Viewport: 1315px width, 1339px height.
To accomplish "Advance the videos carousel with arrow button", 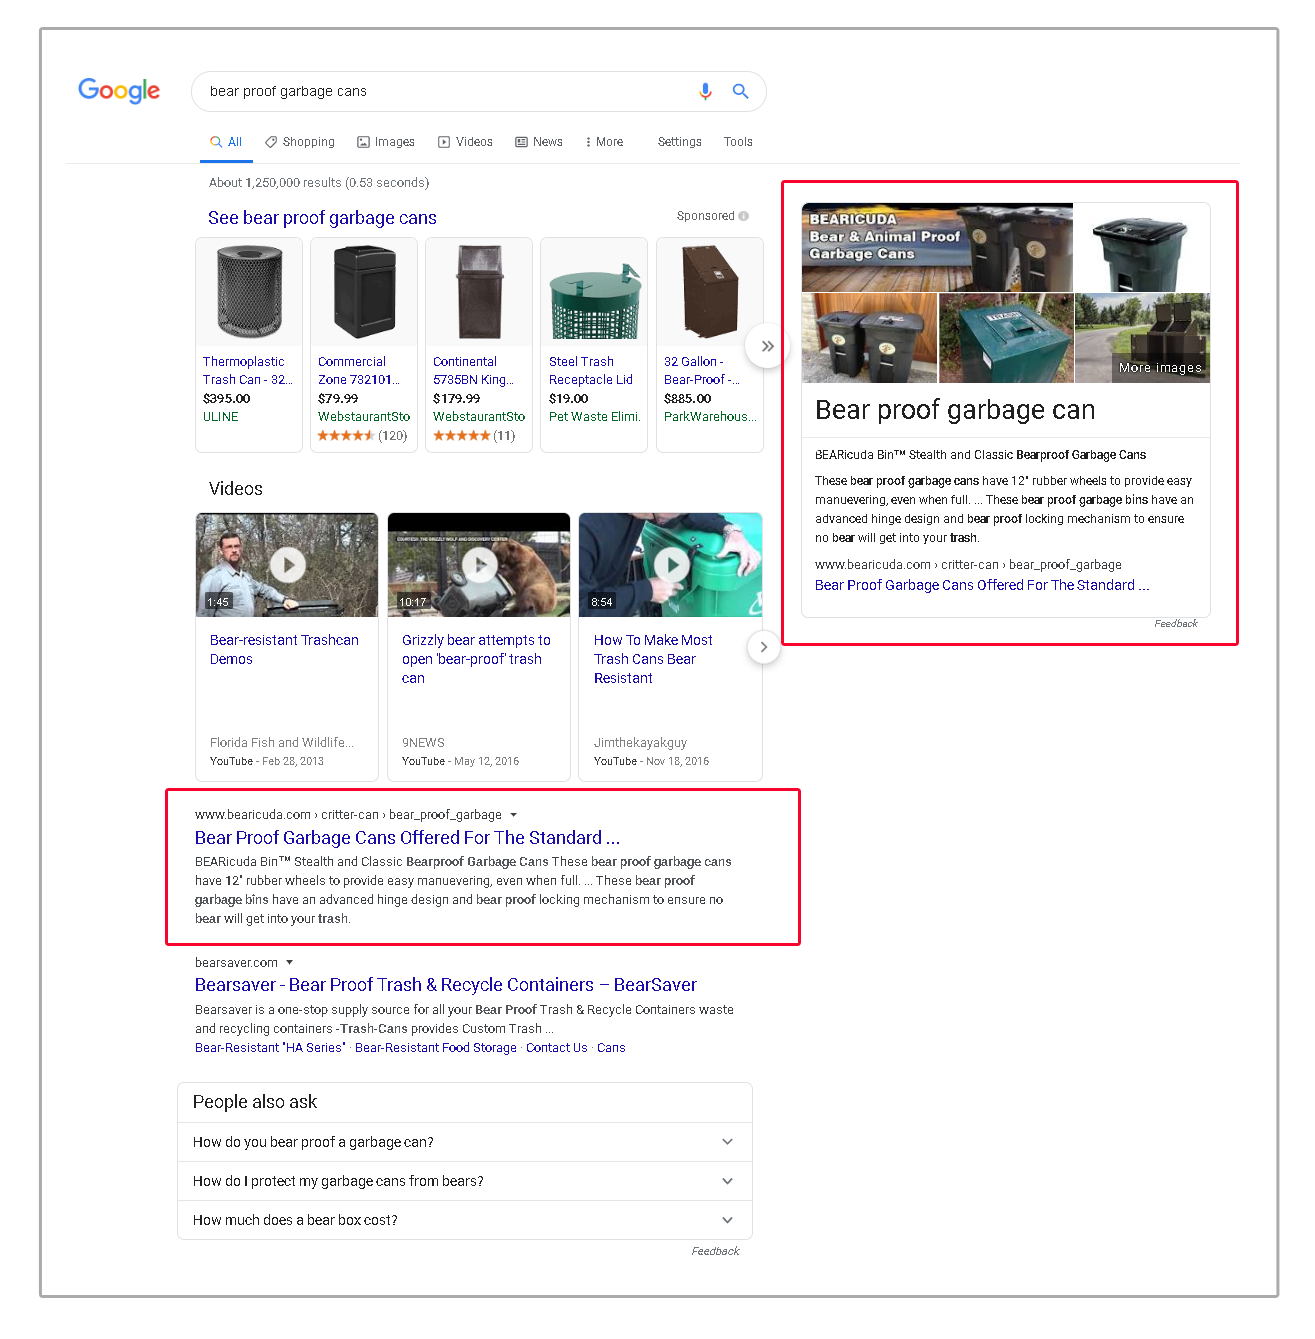I will pos(764,647).
